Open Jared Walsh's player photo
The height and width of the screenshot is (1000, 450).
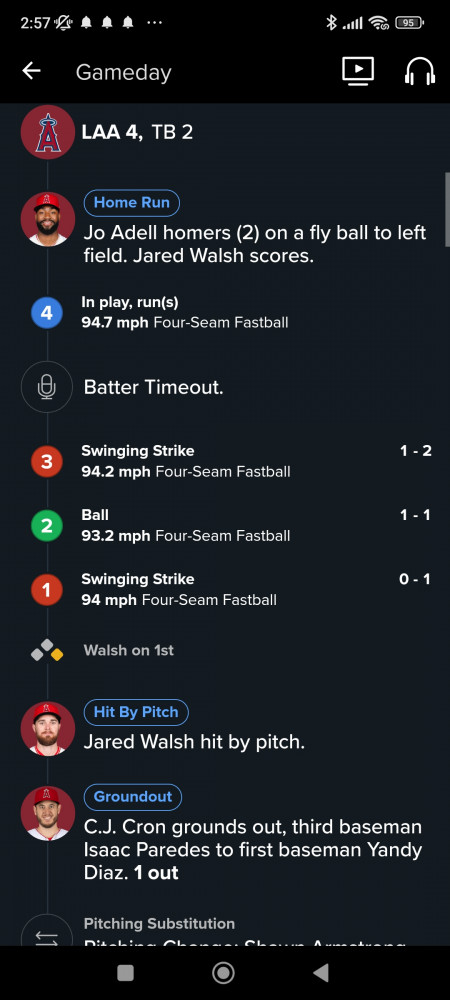click(47, 728)
